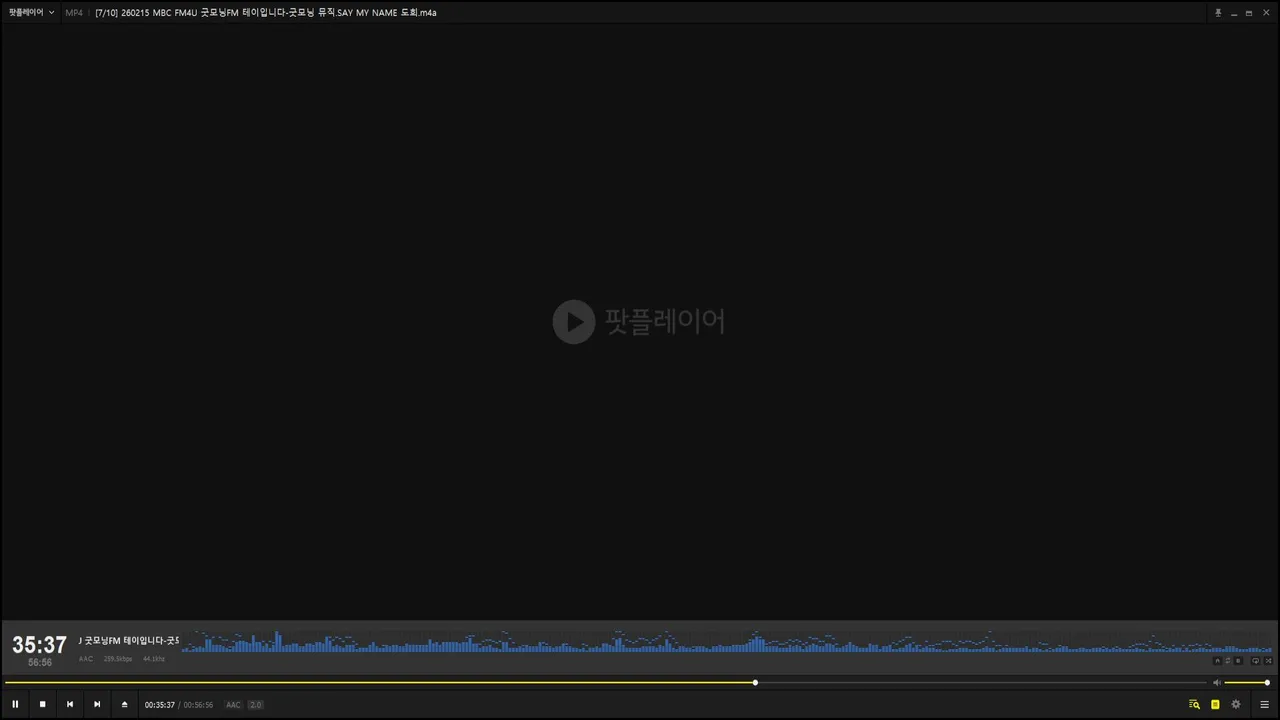Click the 44.1khz sample rate info
The image size is (1280, 720).
[154, 659]
